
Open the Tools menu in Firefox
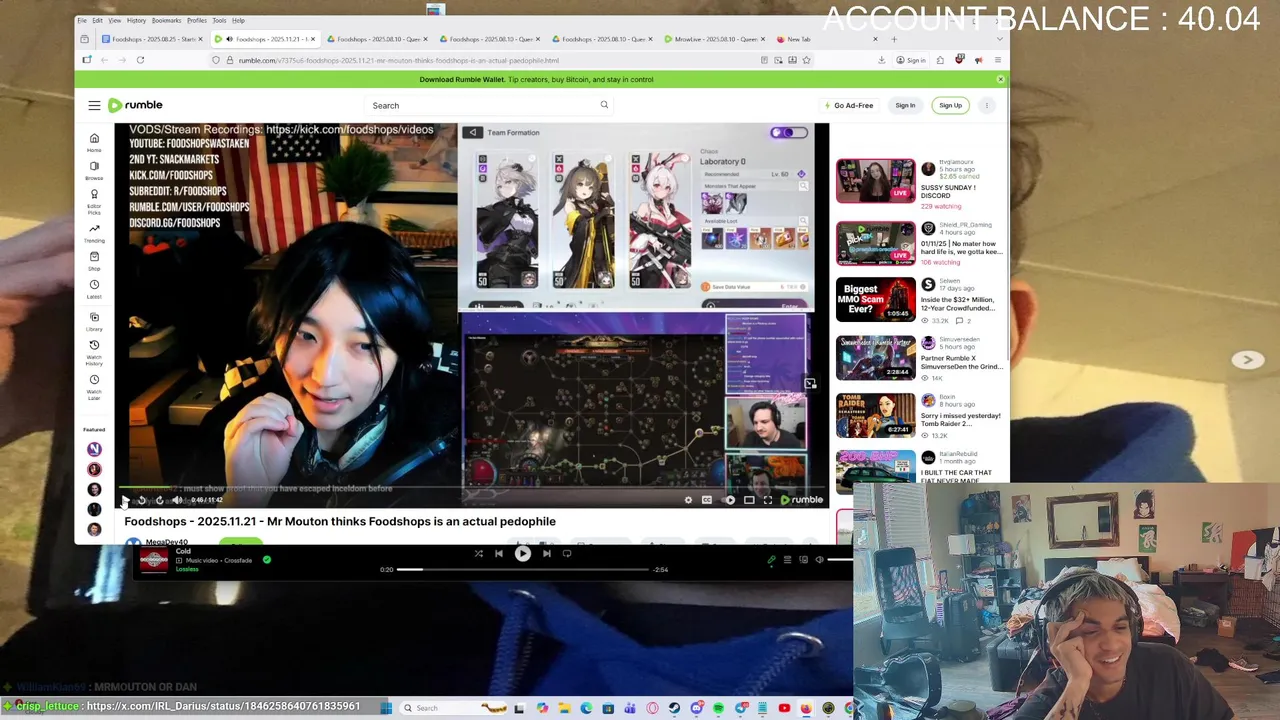click(x=219, y=20)
